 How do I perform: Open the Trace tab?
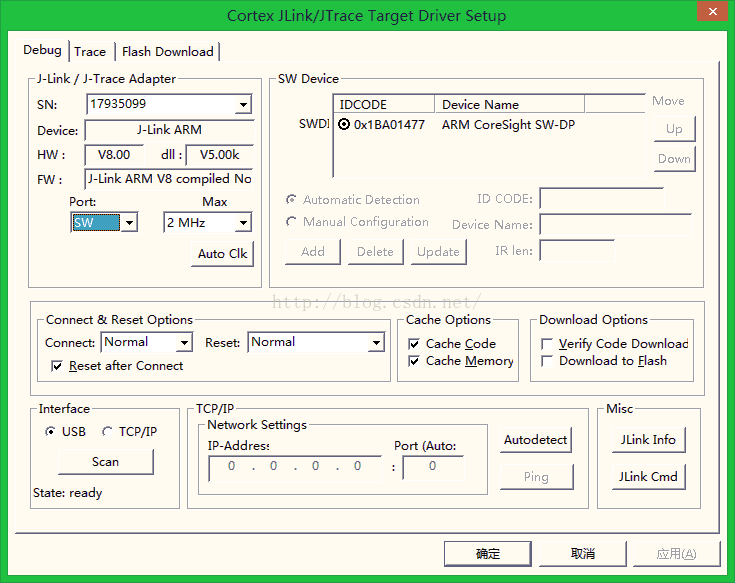coord(90,52)
